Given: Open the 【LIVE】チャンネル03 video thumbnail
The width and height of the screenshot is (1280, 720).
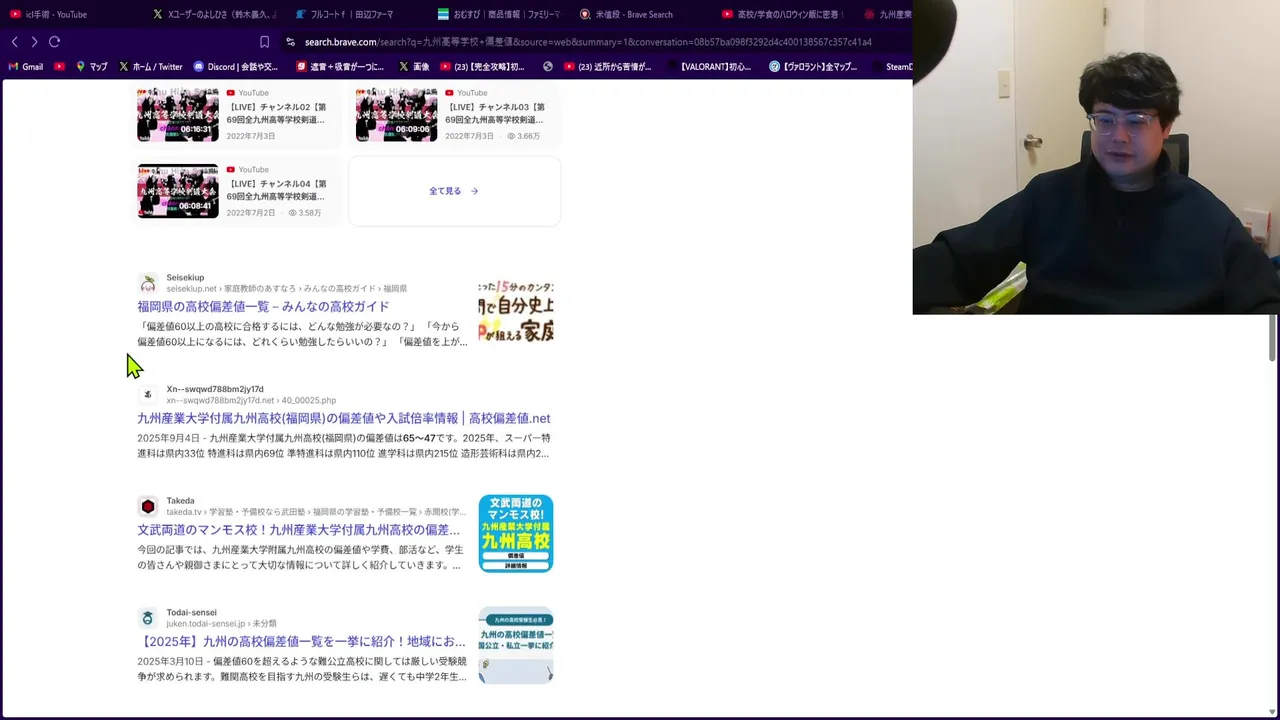Looking at the screenshot, I should (x=396, y=114).
